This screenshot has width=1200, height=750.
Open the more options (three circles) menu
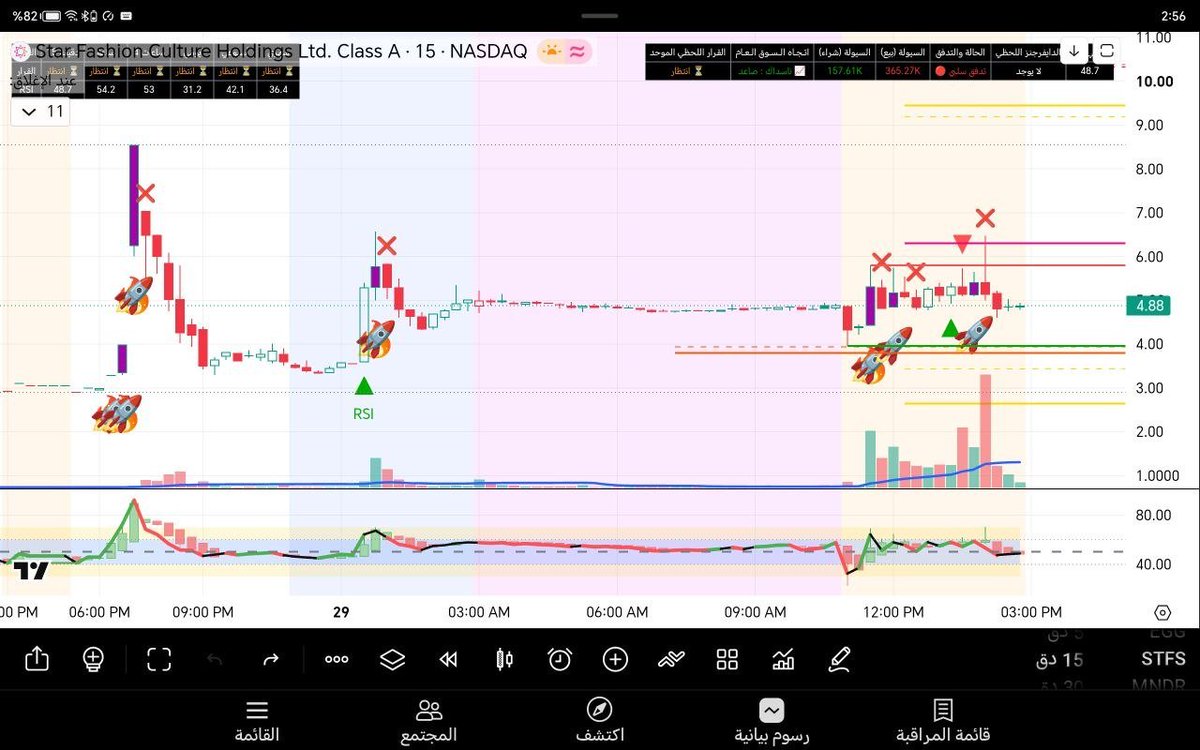coord(336,659)
